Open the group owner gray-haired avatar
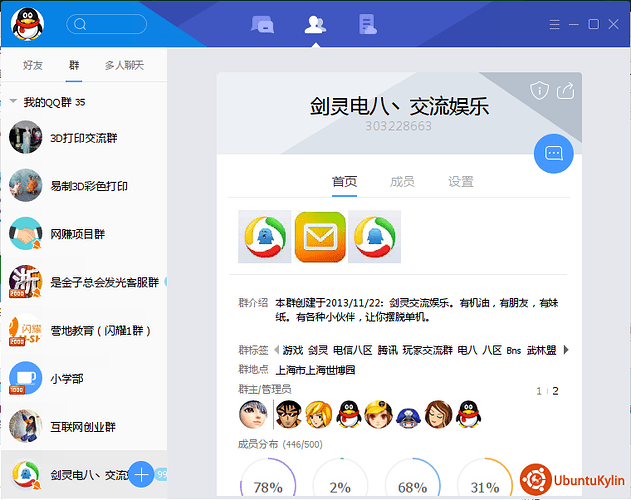The image size is (631, 500). [x=253, y=414]
